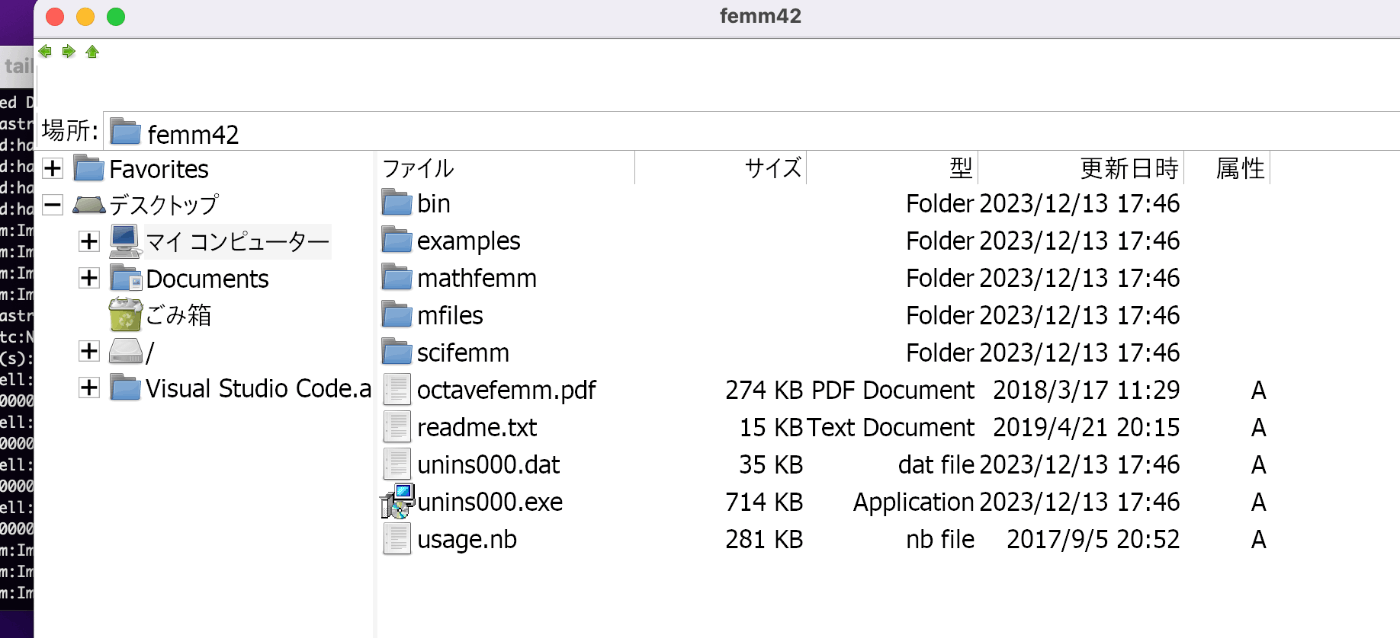1400x638 pixels.
Task: Sort by the サイズ column header
Action: click(x=773, y=168)
